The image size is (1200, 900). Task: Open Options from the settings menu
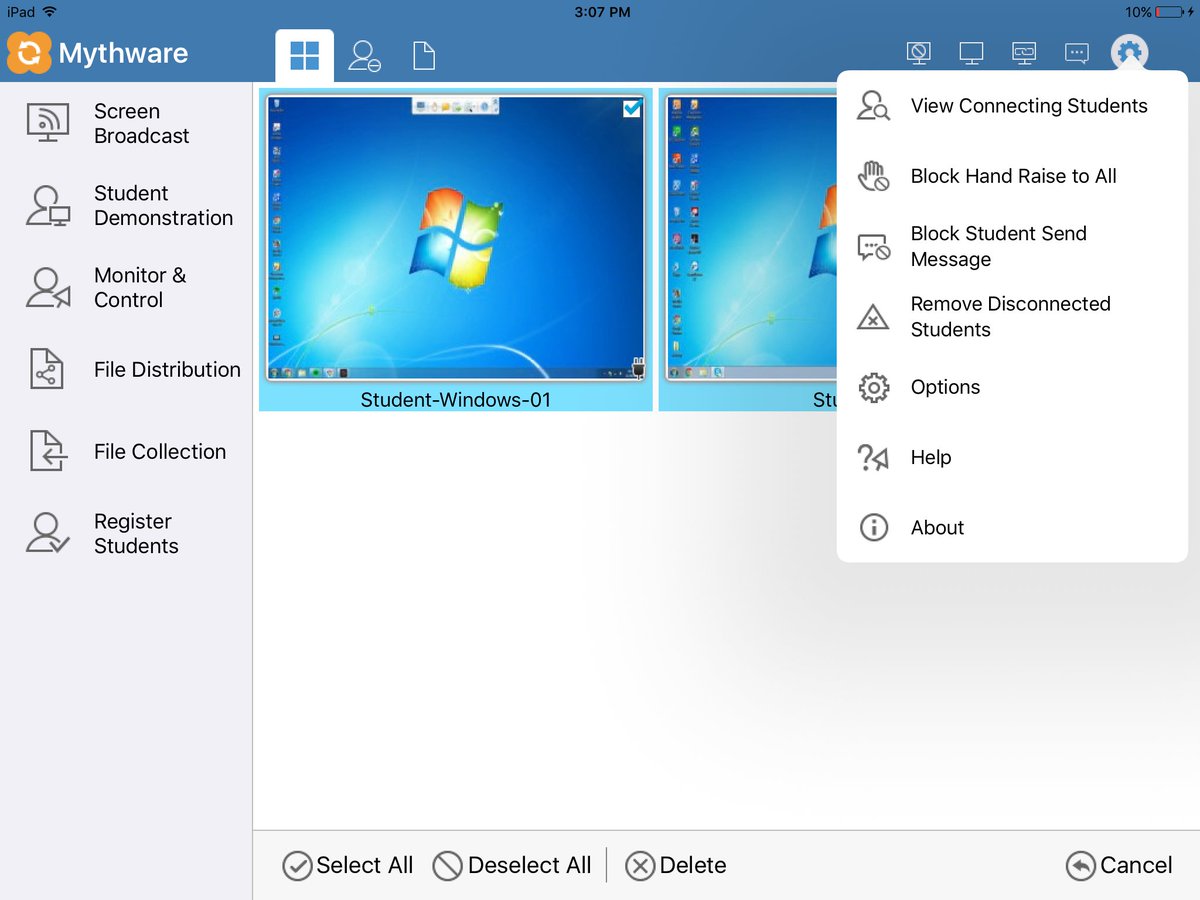[x=1012, y=387]
